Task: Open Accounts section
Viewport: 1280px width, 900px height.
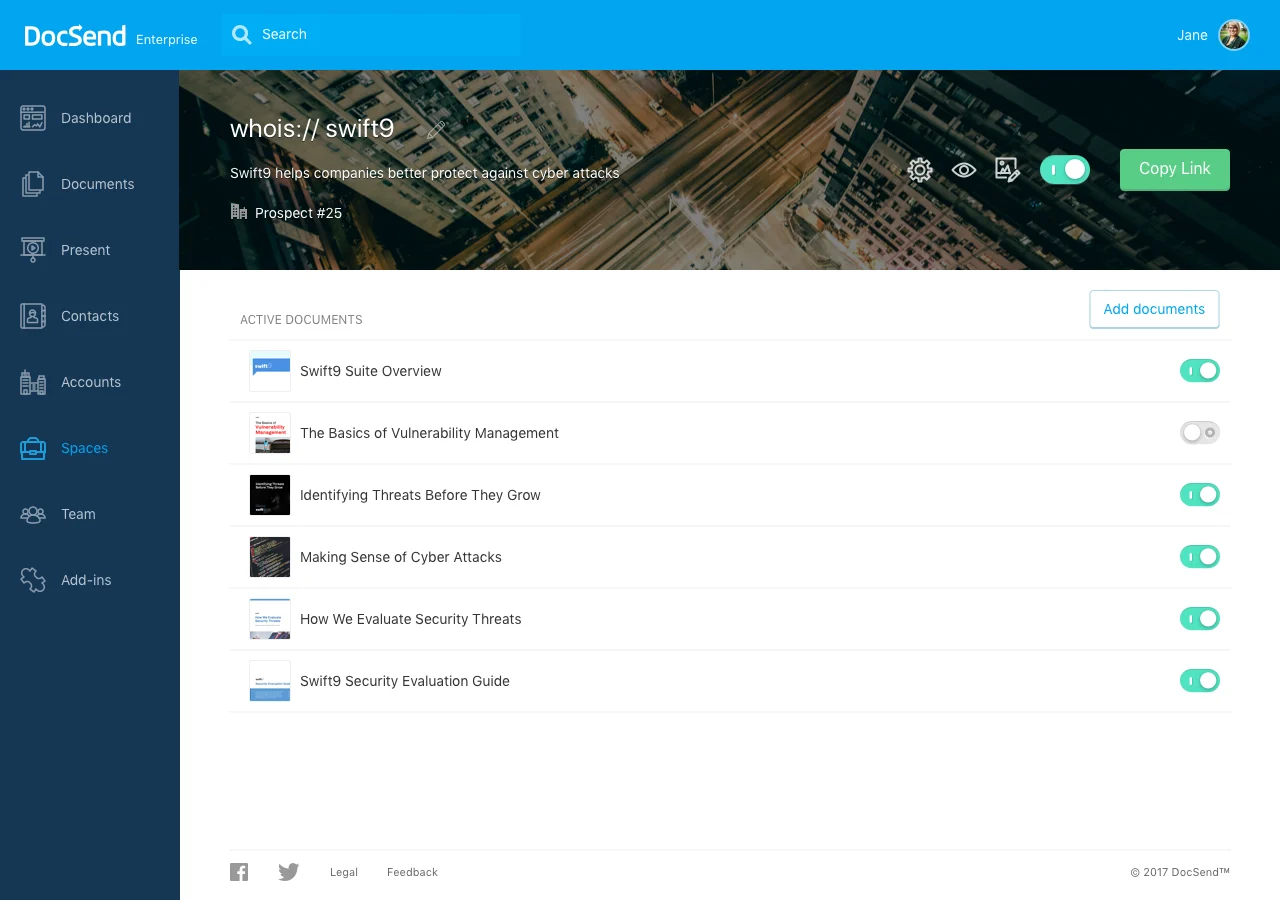Action: pos(90,382)
